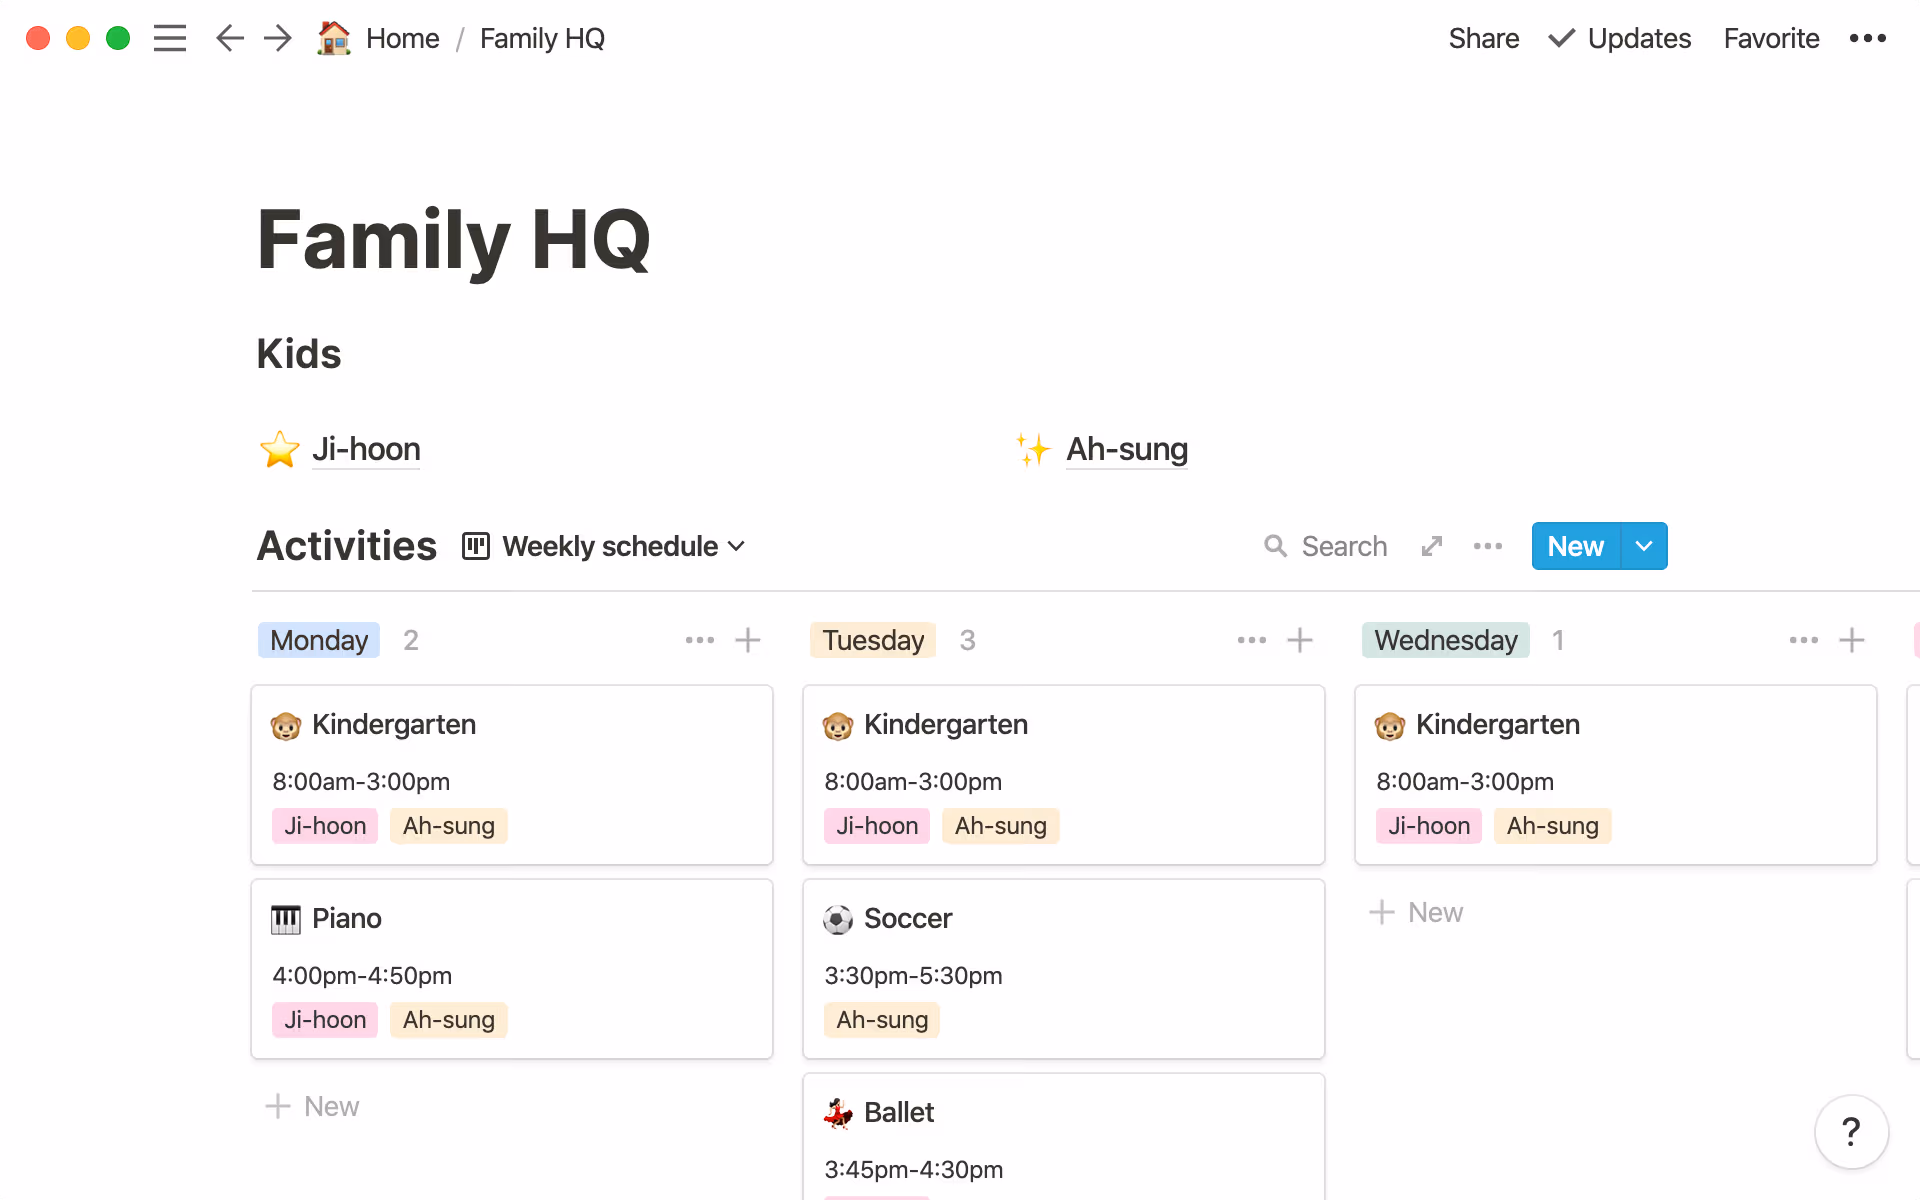
Task: Toggle the sidebar hamburger menu
Action: pyautogui.click(x=170, y=38)
